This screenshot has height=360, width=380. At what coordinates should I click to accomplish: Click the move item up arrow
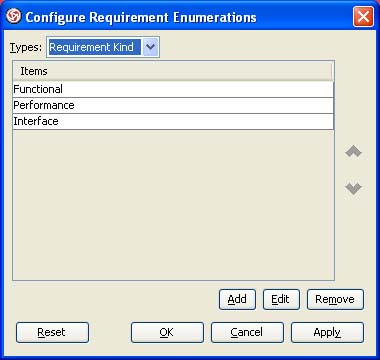pos(353,152)
